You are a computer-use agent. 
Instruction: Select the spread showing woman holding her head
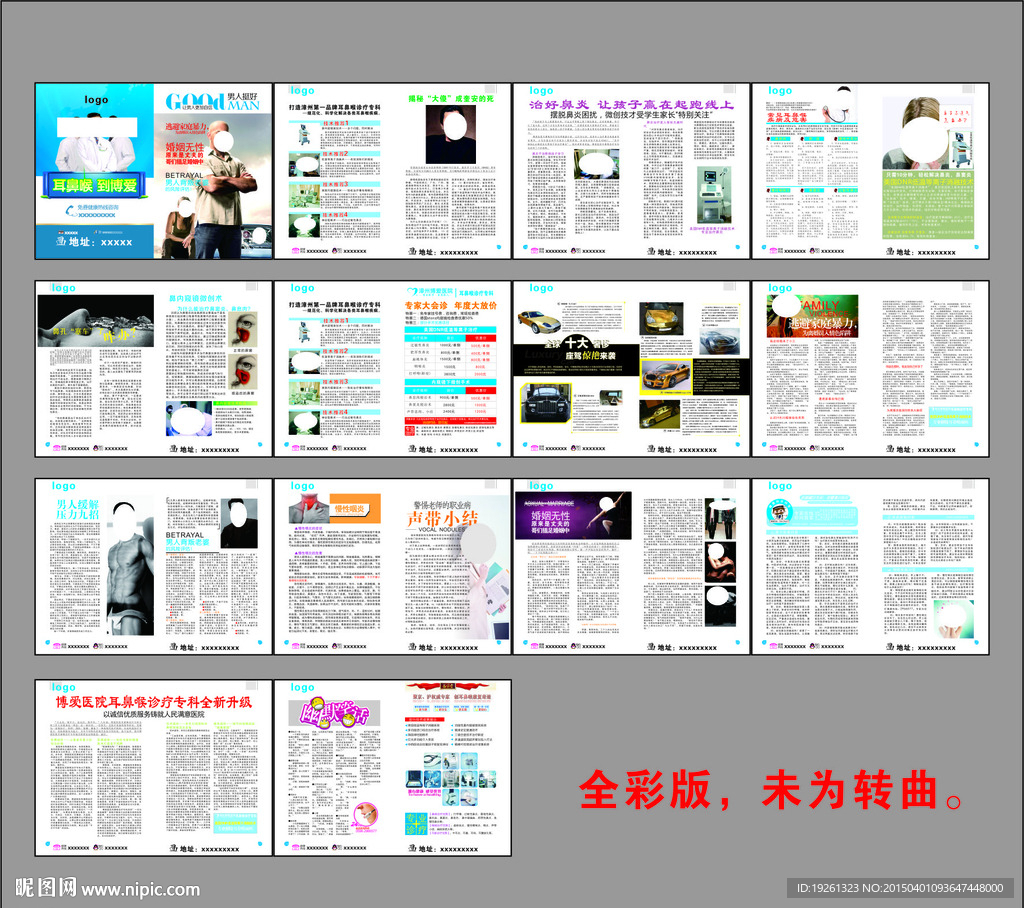870,171
